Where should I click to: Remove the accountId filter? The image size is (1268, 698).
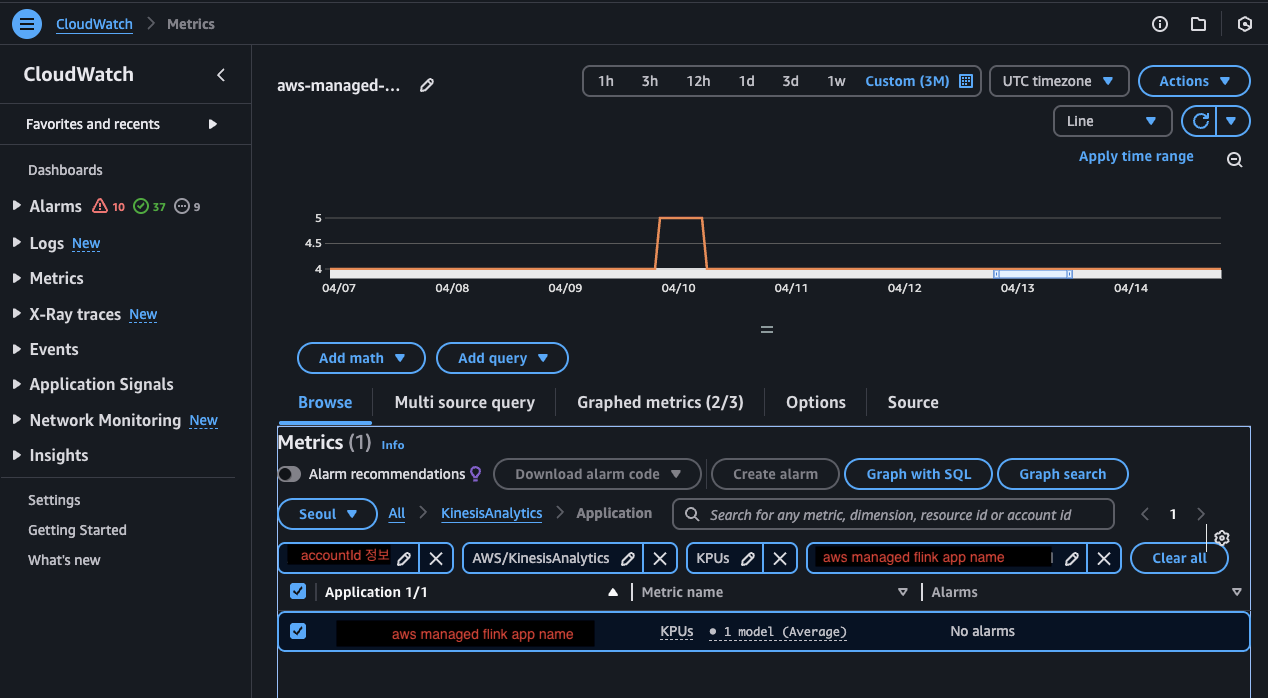tap(436, 558)
